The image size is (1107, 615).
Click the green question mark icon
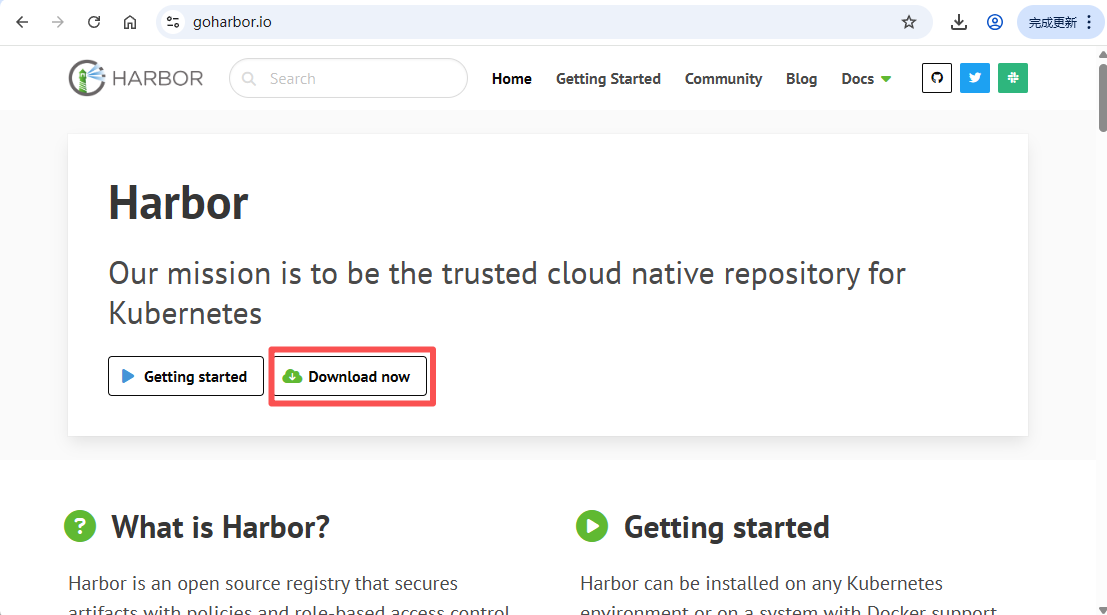coord(80,527)
